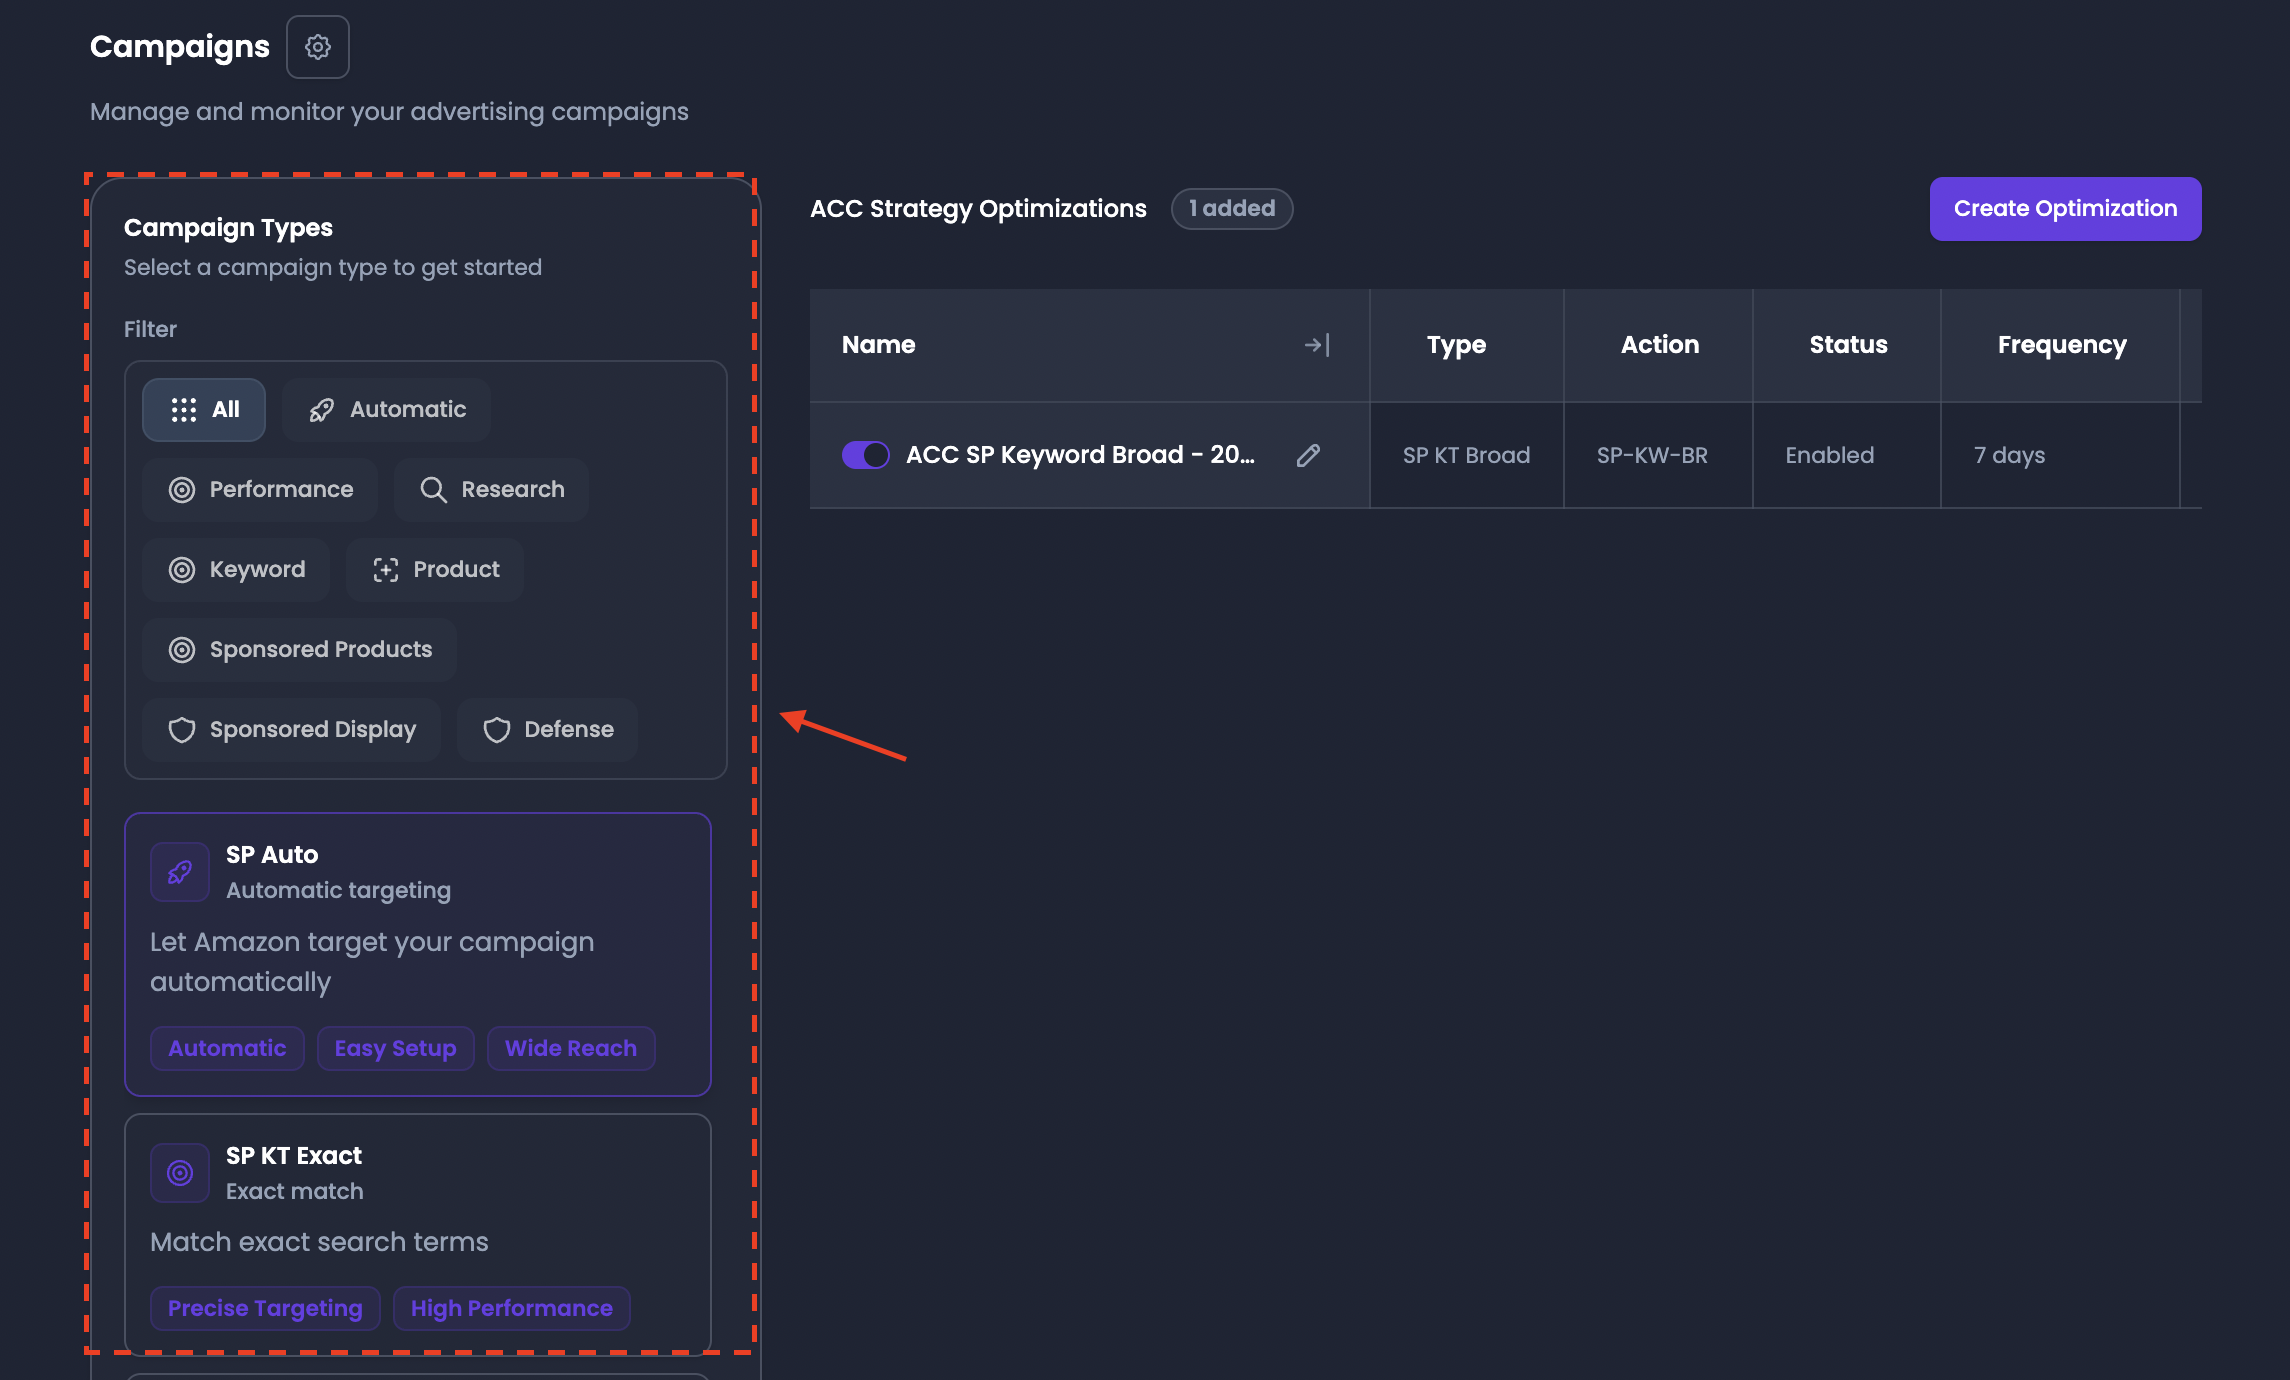Click the Frequency column header

click(x=2061, y=345)
